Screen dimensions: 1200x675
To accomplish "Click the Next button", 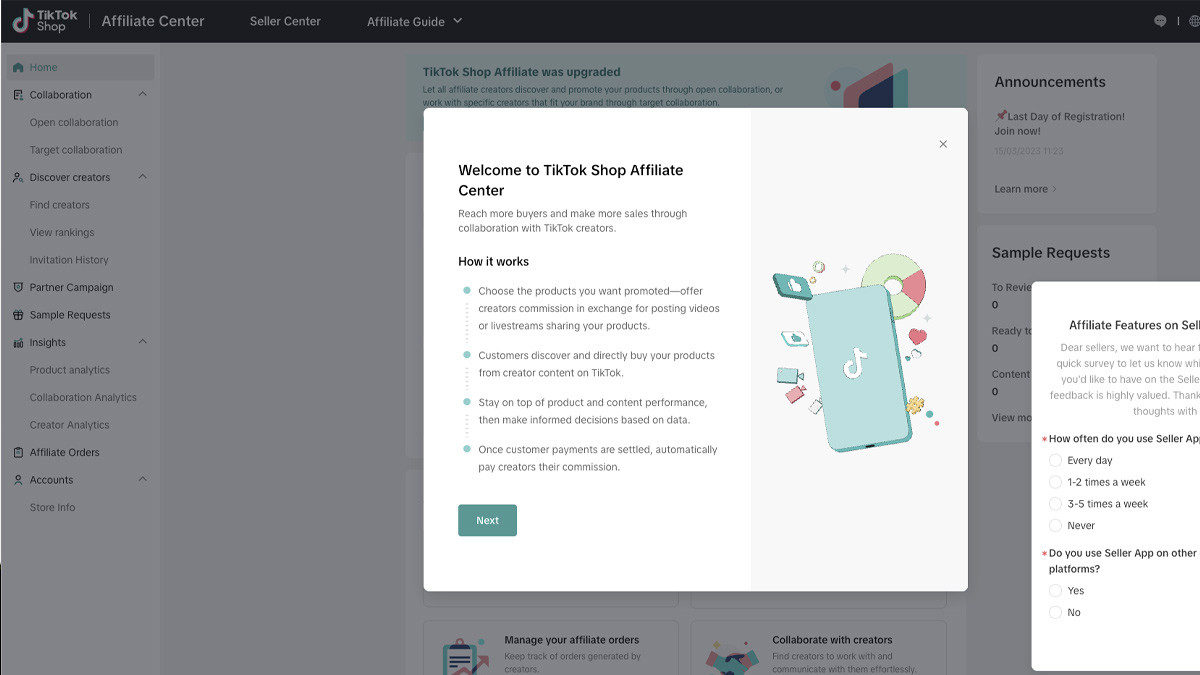I will 487,520.
